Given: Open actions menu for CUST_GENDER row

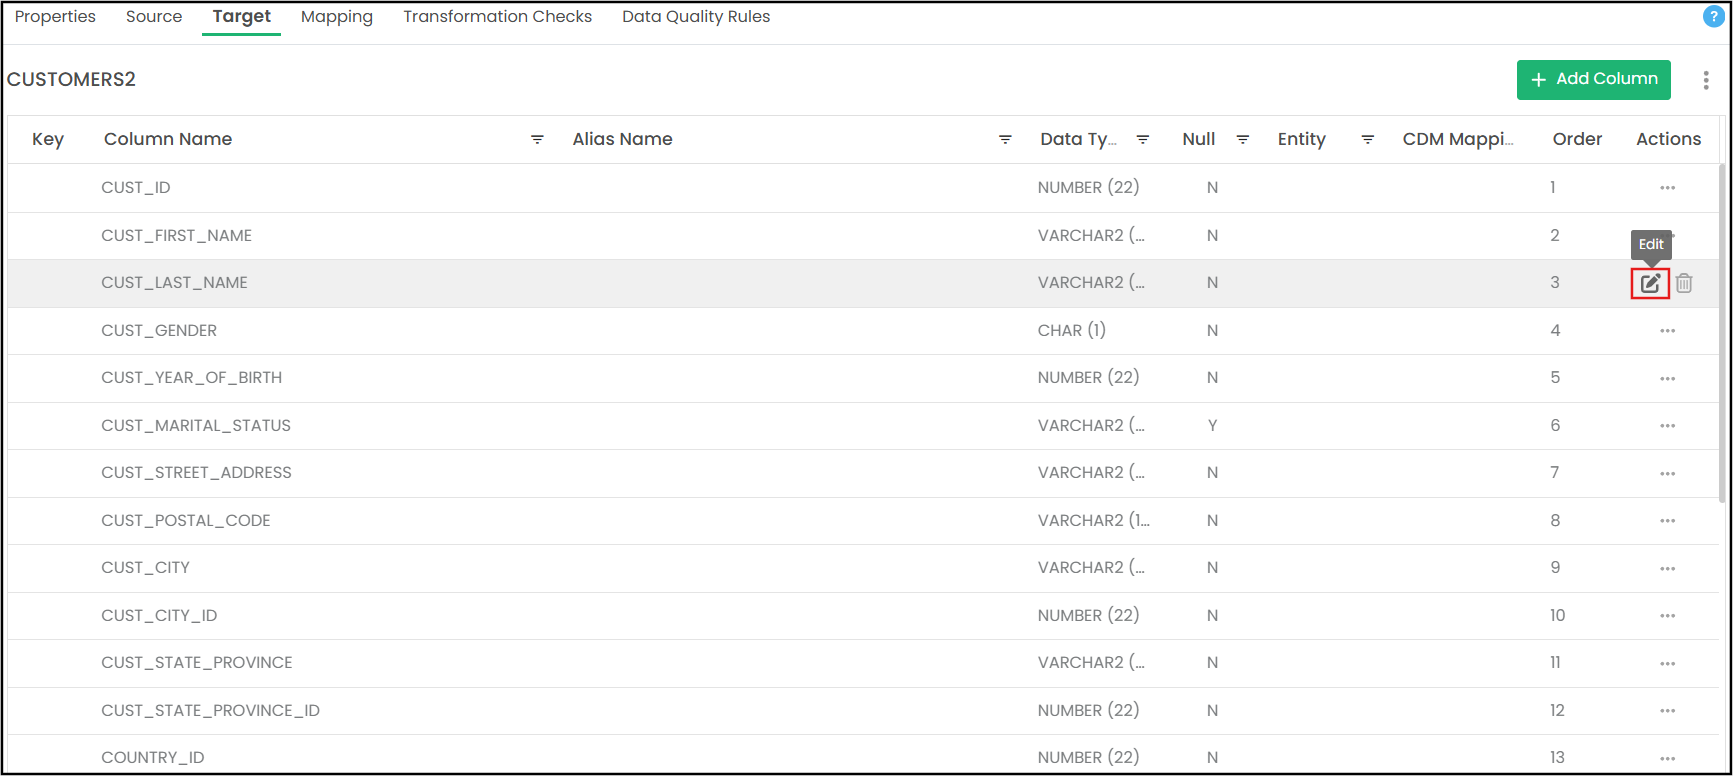Looking at the screenshot, I should point(1667,331).
